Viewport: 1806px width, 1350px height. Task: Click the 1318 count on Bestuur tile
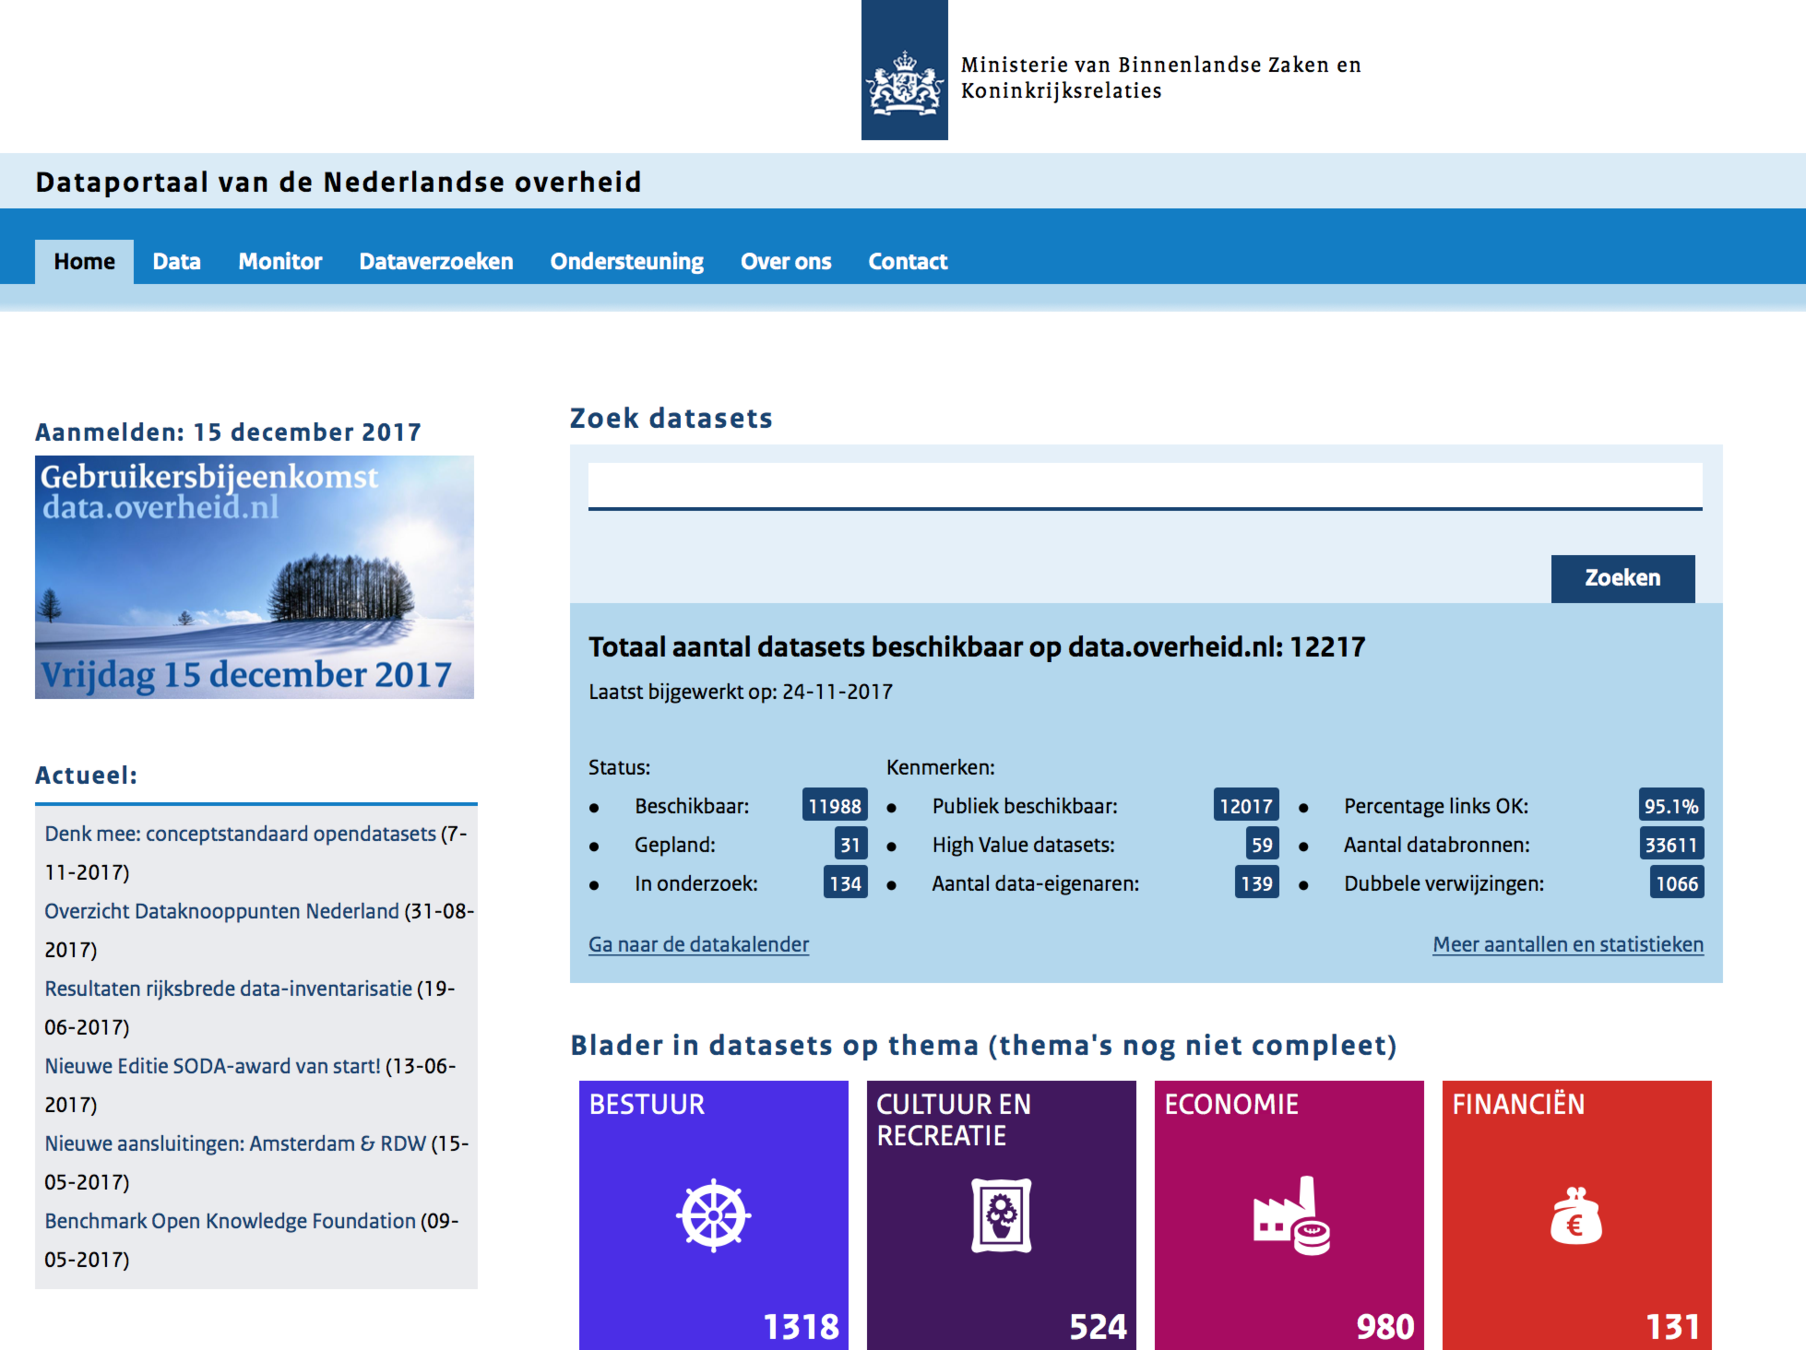click(x=801, y=1327)
